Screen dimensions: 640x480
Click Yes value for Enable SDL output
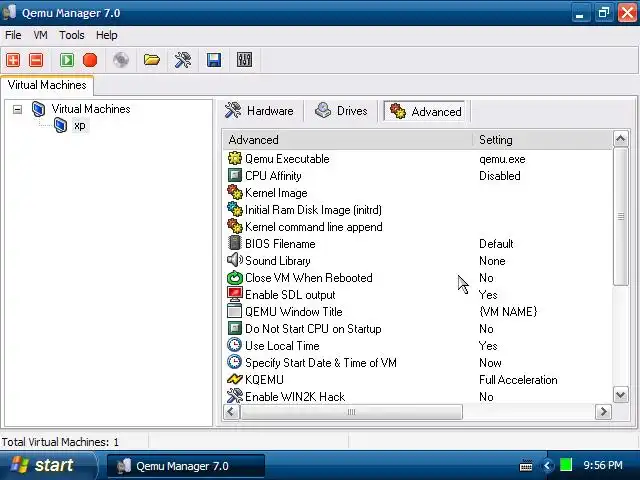tap(488, 295)
